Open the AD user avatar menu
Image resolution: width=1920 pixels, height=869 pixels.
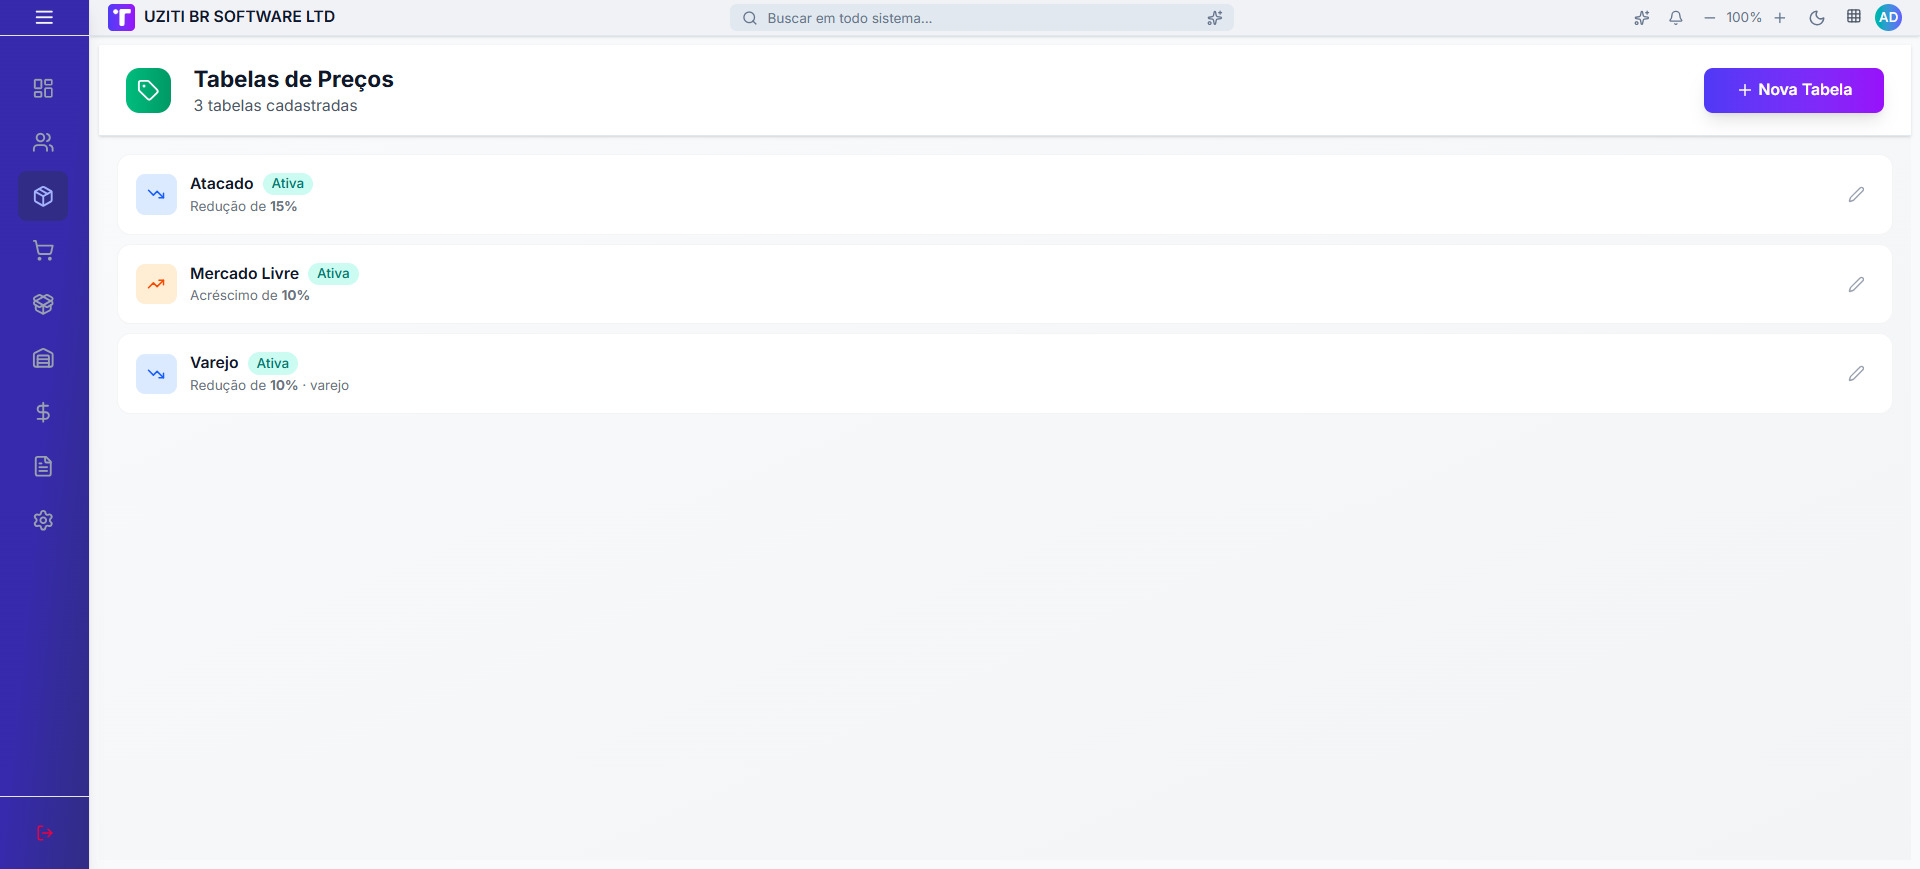point(1888,17)
